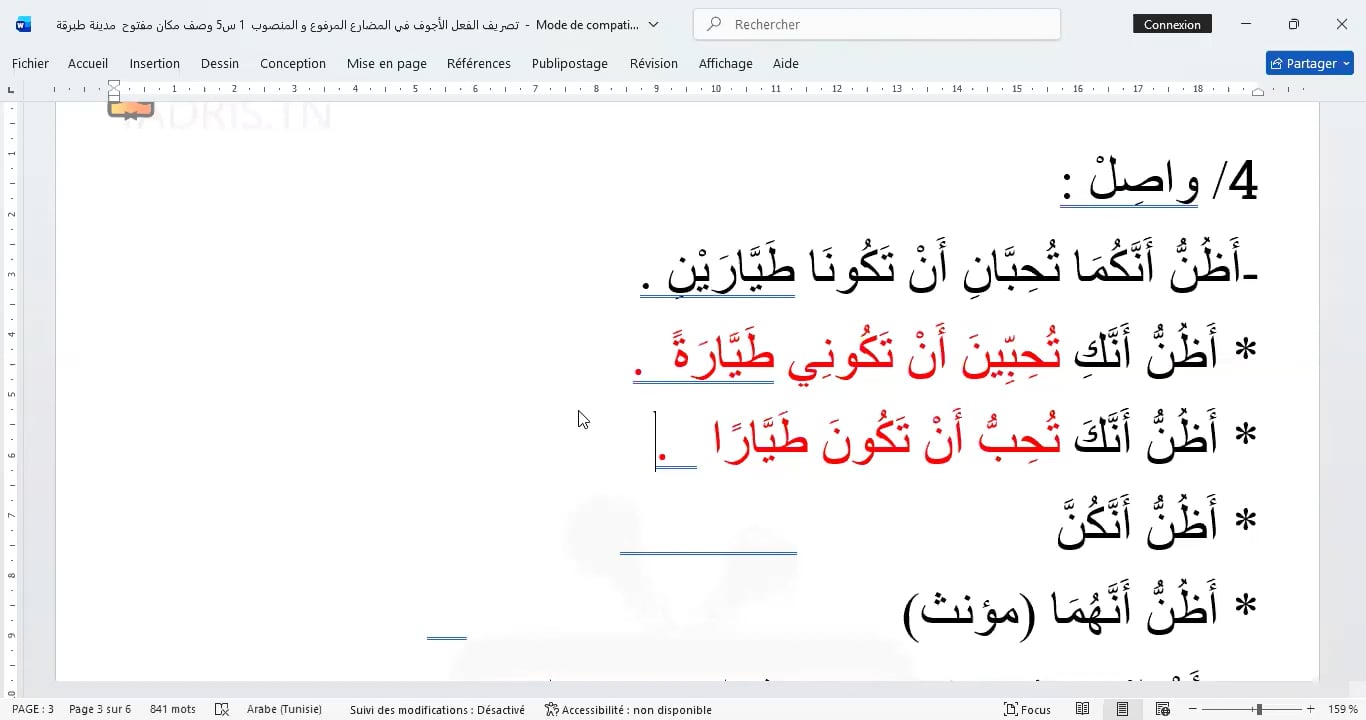Switch to Print Layout view icon

[1123, 709]
